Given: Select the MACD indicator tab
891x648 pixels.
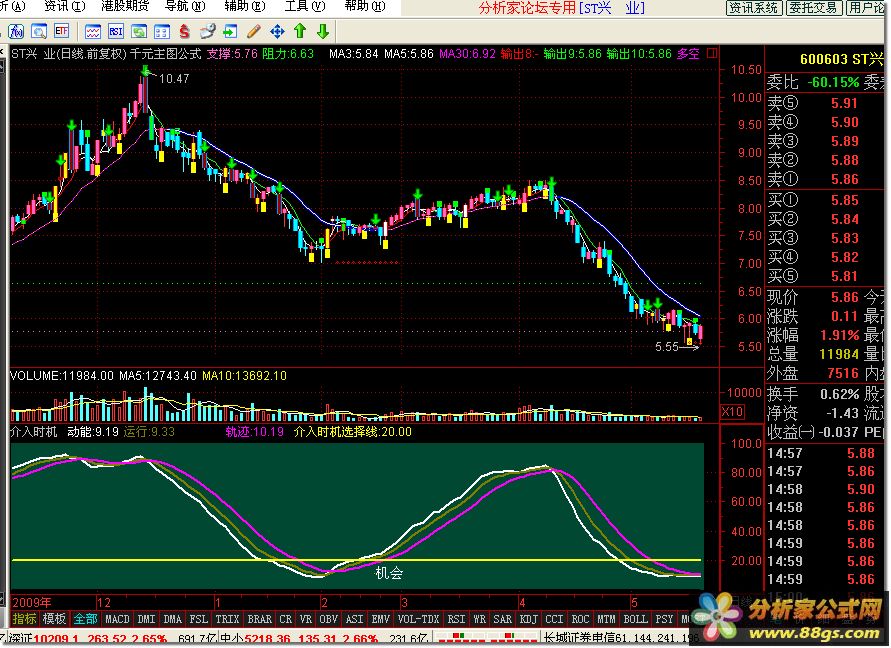Looking at the screenshot, I should tap(118, 619).
